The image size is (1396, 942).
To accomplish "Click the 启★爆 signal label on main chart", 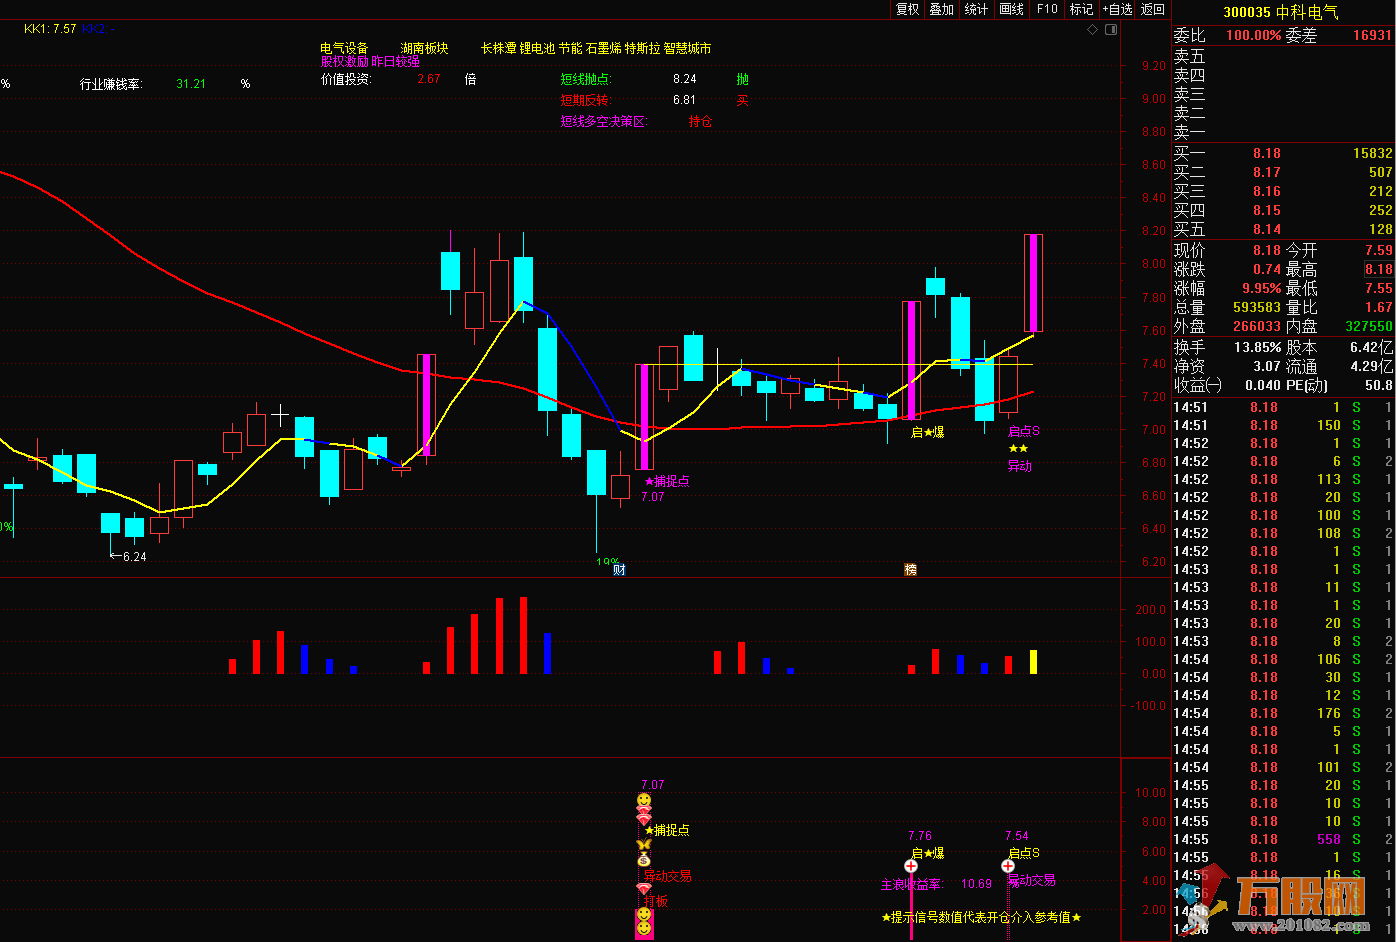I will (x=927, y=432).
